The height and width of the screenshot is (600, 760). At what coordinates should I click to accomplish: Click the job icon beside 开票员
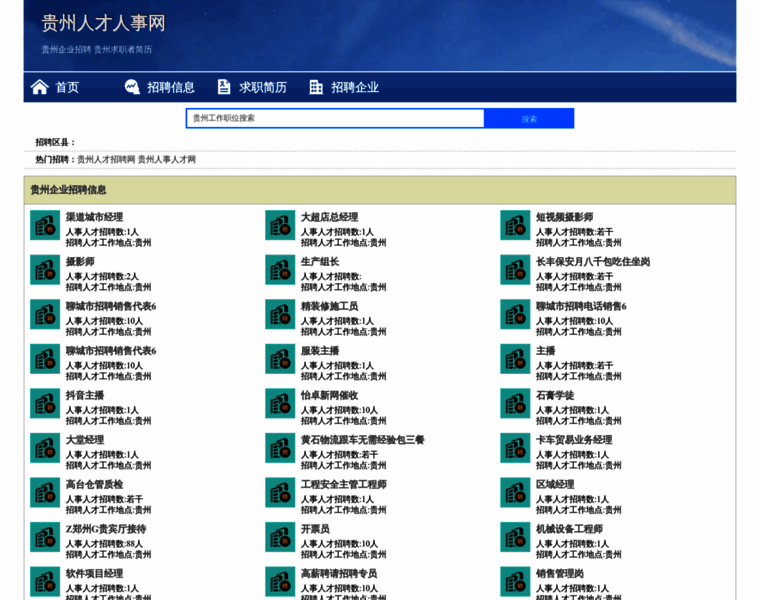tap(280, 537)
